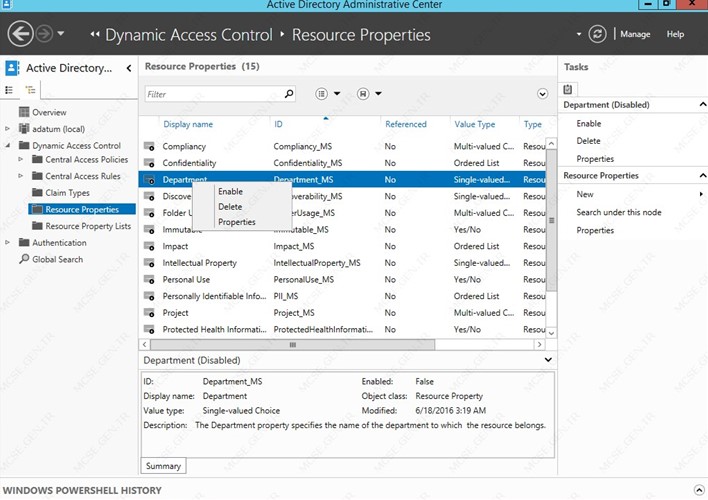The image size is (708, 500).
Task: Expand the adatum (local) node
Action: click(x=7, y=129)
